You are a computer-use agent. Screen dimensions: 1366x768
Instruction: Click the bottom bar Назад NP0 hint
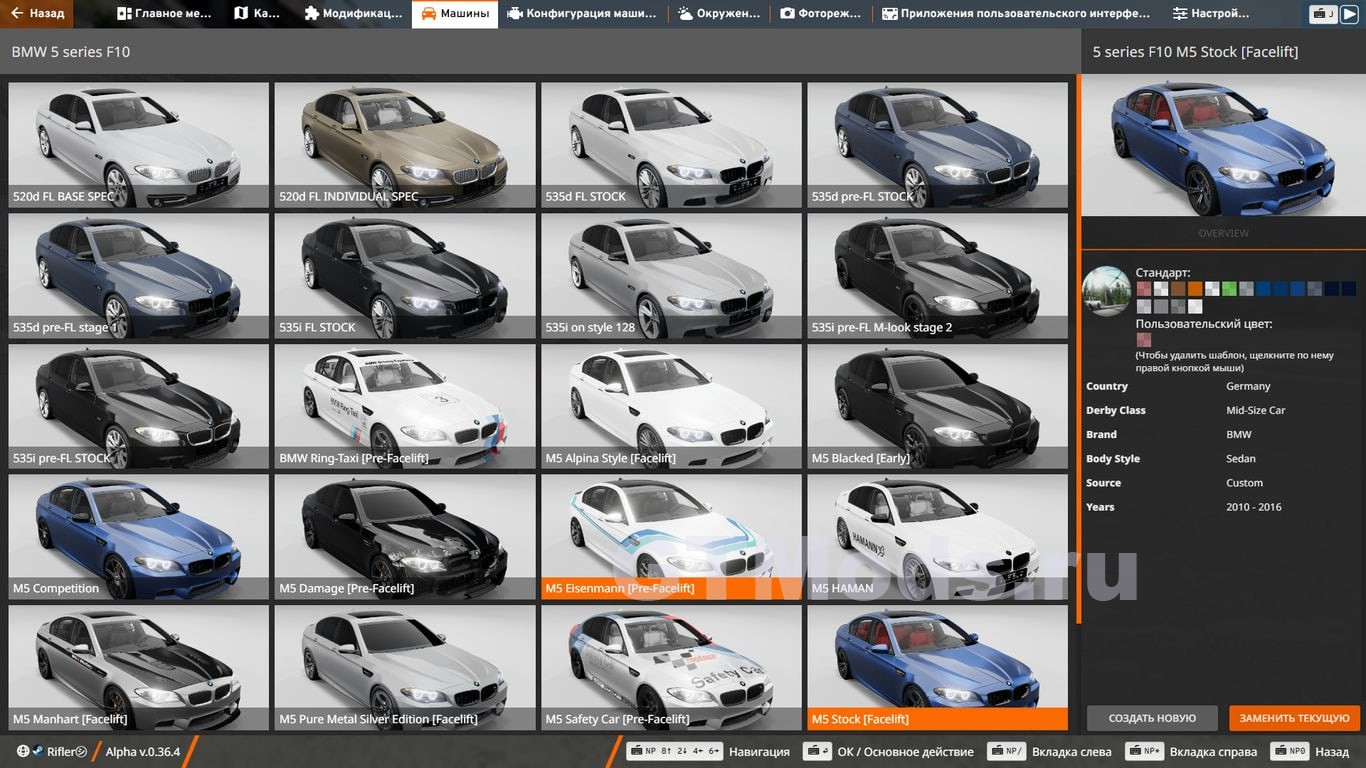[x=1309, y=751]
